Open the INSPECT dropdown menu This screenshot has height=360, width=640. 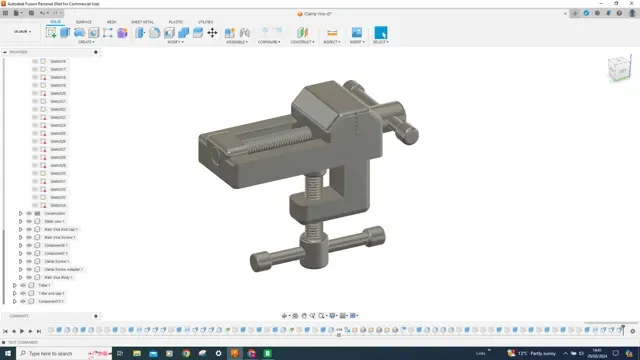pyautogui.click(x=332, y=42)
